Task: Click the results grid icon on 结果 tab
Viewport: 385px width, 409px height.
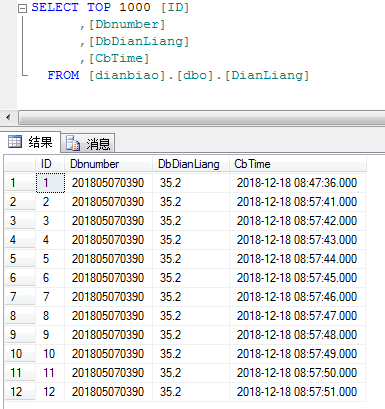Action: (15, 142)
